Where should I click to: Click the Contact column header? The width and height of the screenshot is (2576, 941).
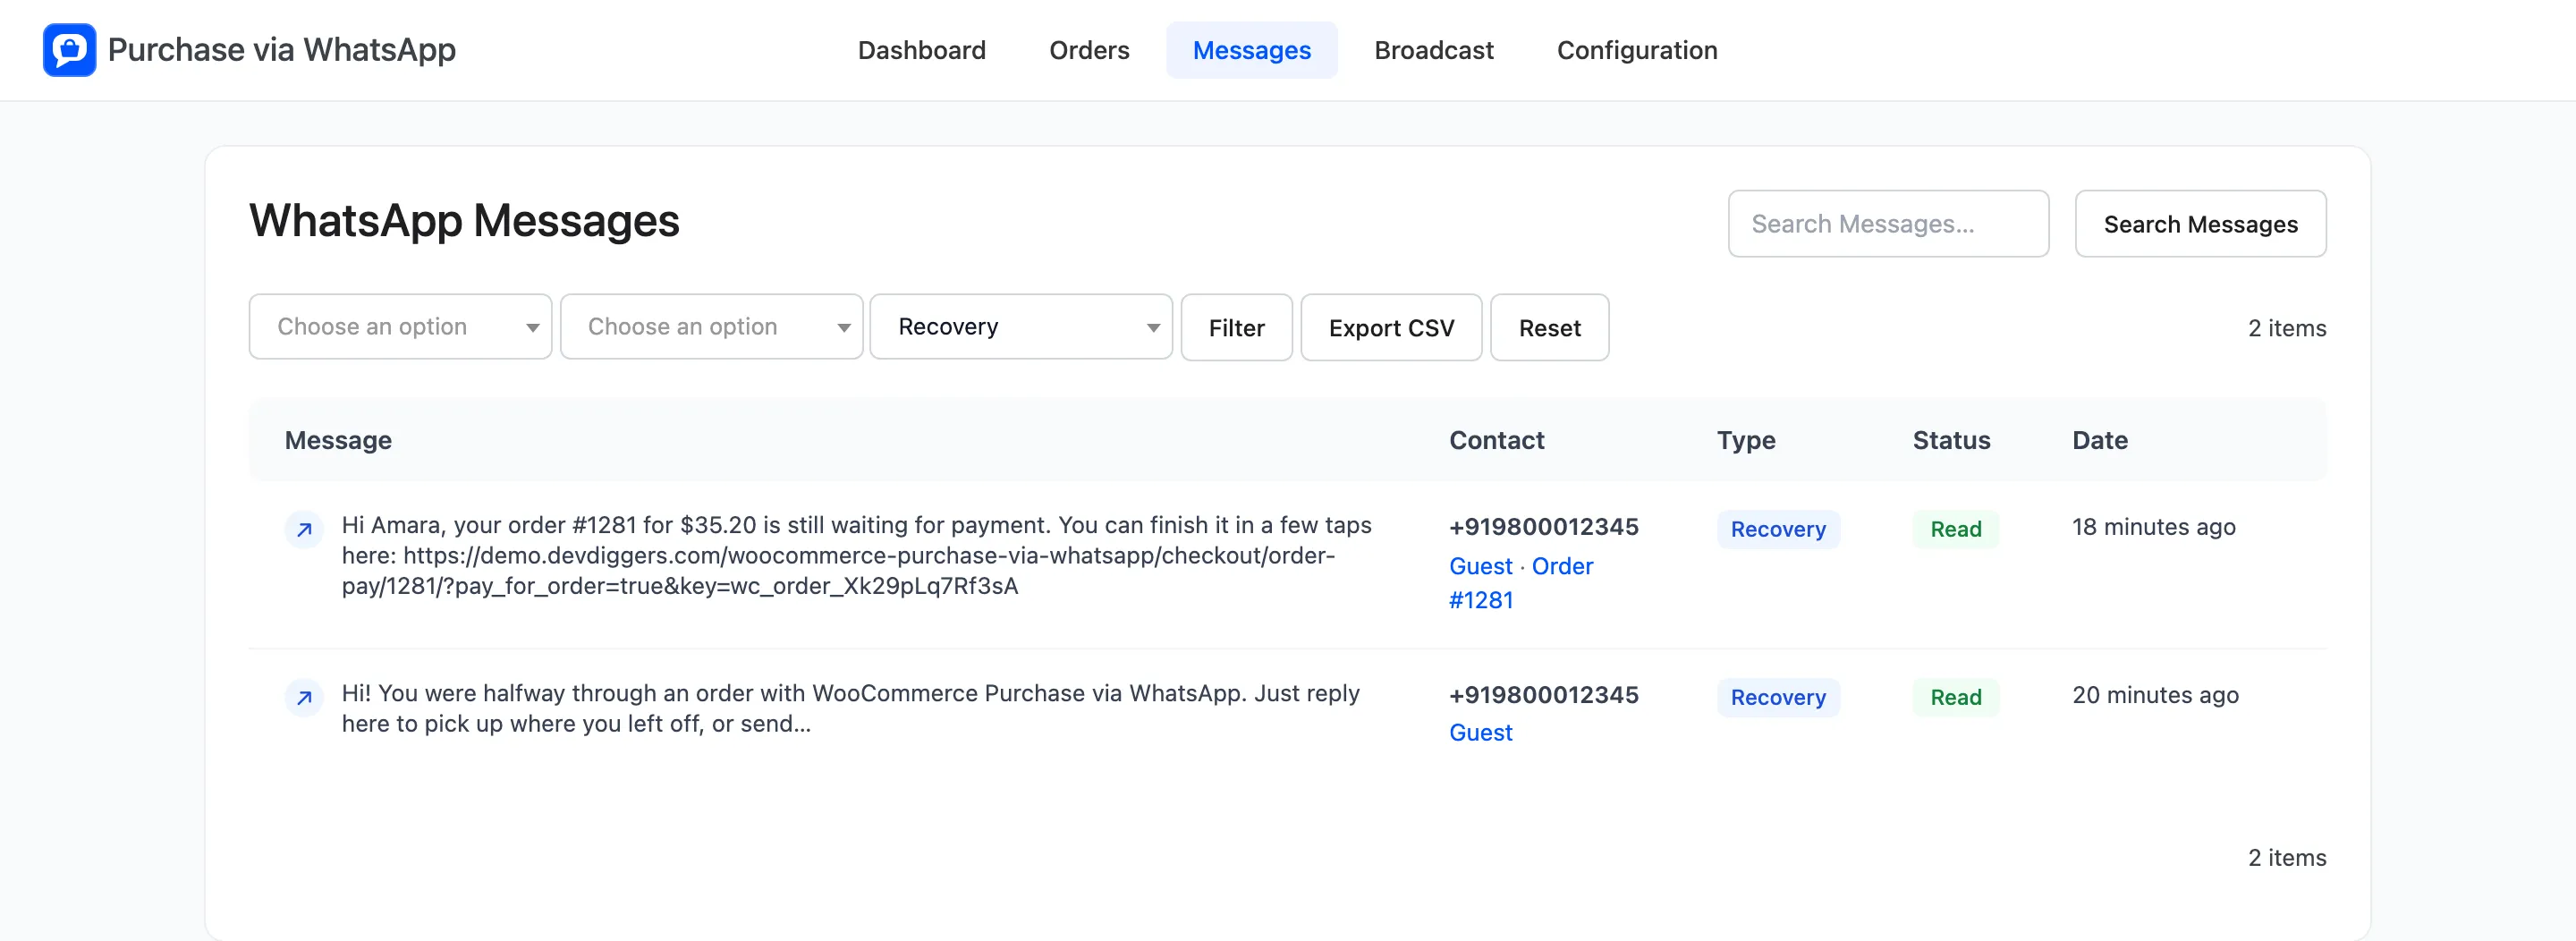[1496, 441]
